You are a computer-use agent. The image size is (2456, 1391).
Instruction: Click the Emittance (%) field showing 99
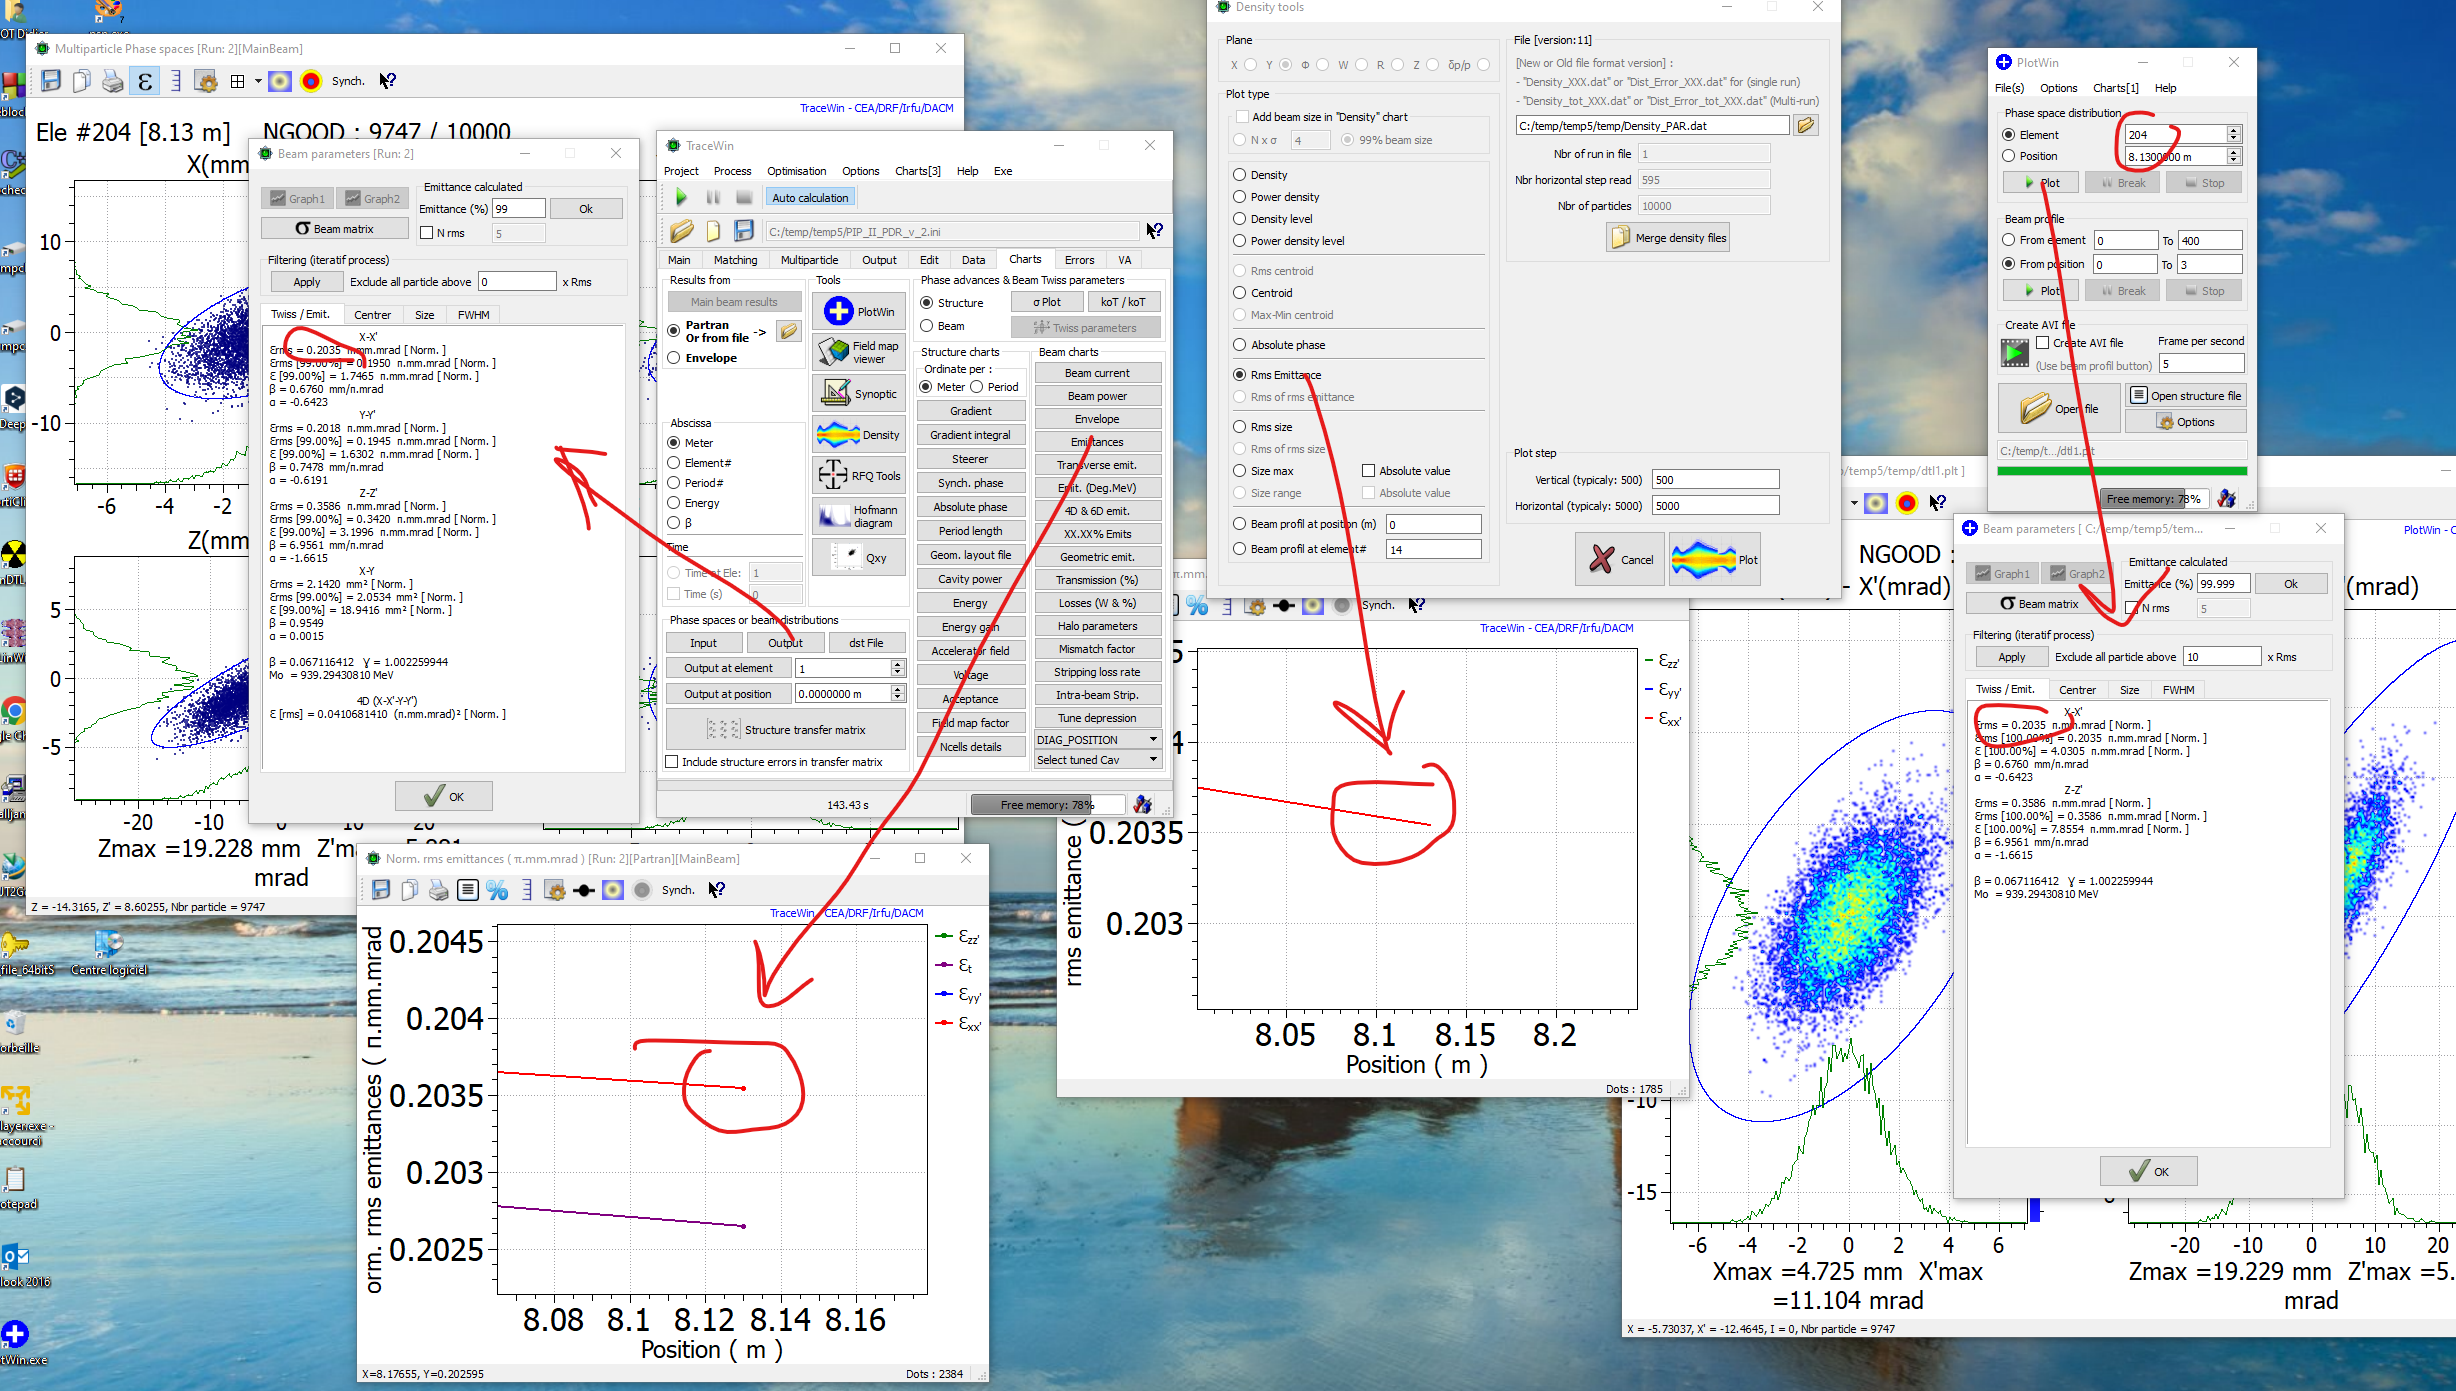tap(518, 209)
